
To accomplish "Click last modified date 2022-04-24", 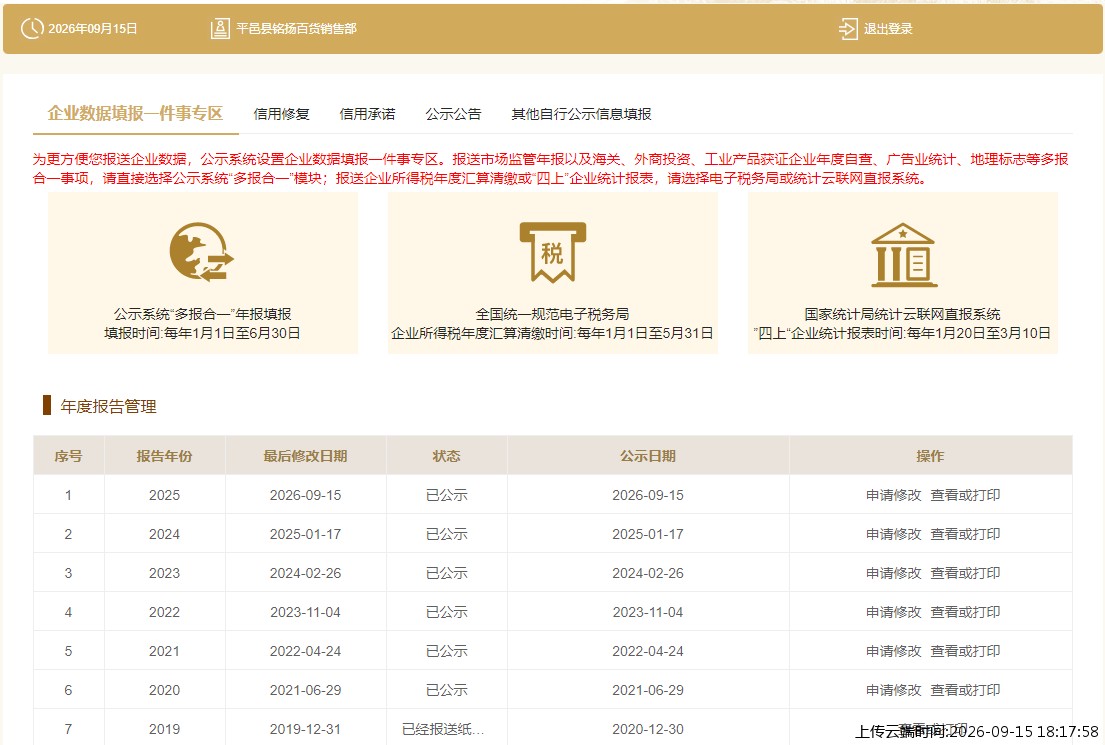I will coord(305,651).
